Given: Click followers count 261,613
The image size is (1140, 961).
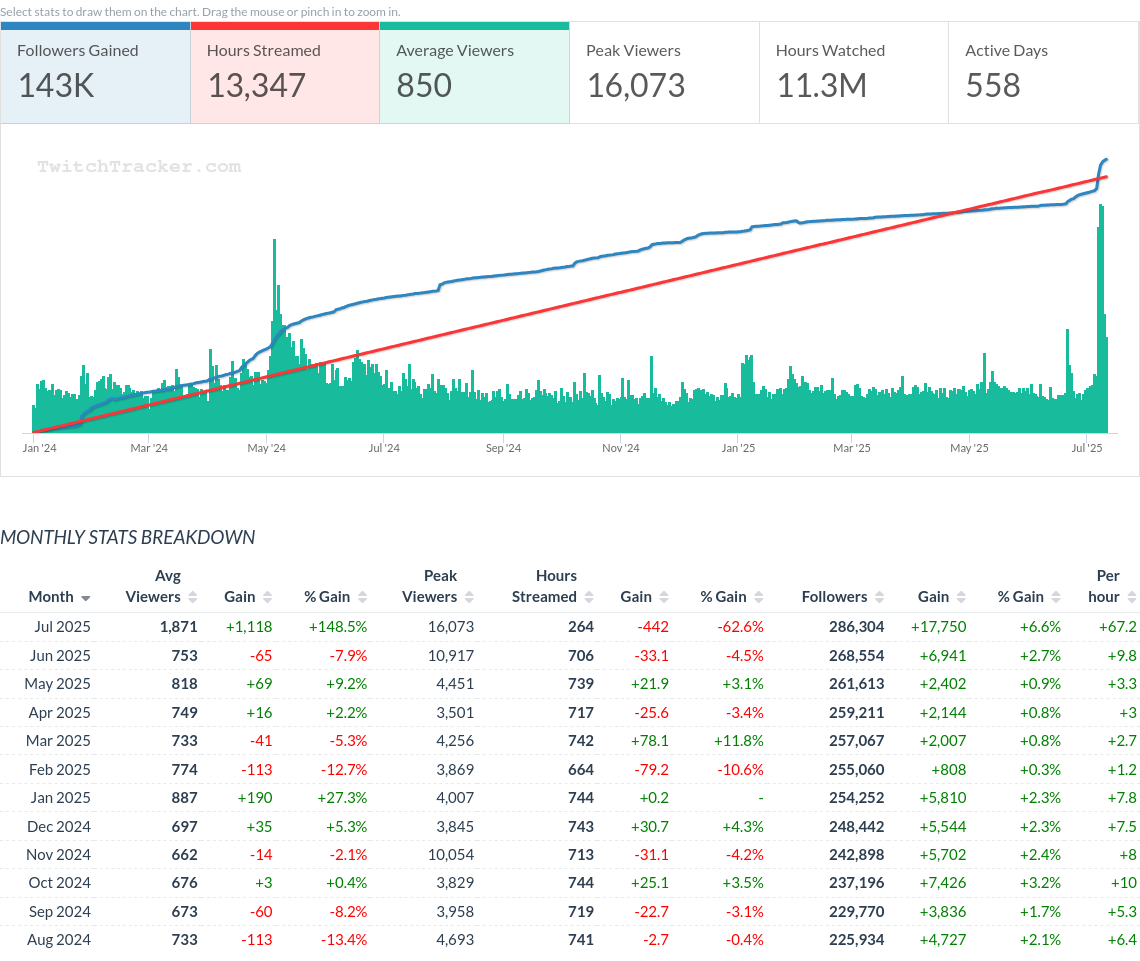Looking at the screenshot, I should click(856, 684).
